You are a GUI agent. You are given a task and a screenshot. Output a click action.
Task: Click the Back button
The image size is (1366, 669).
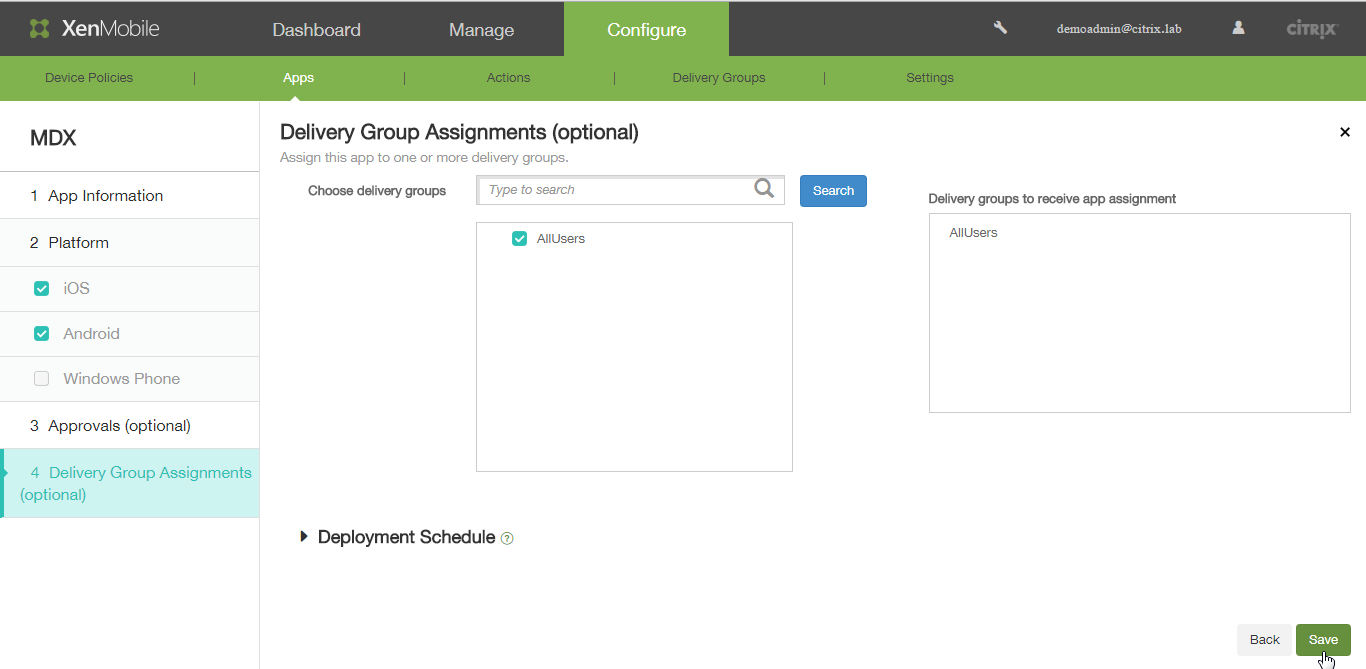(x=1264, y=640)
